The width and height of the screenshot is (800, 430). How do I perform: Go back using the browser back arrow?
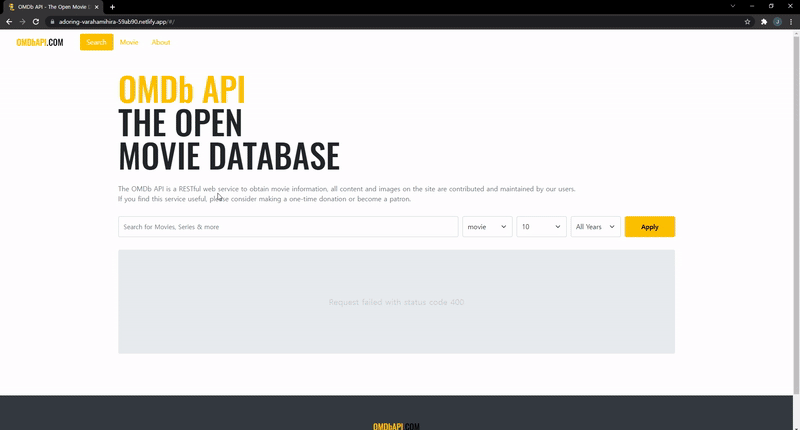pos(9,22)
